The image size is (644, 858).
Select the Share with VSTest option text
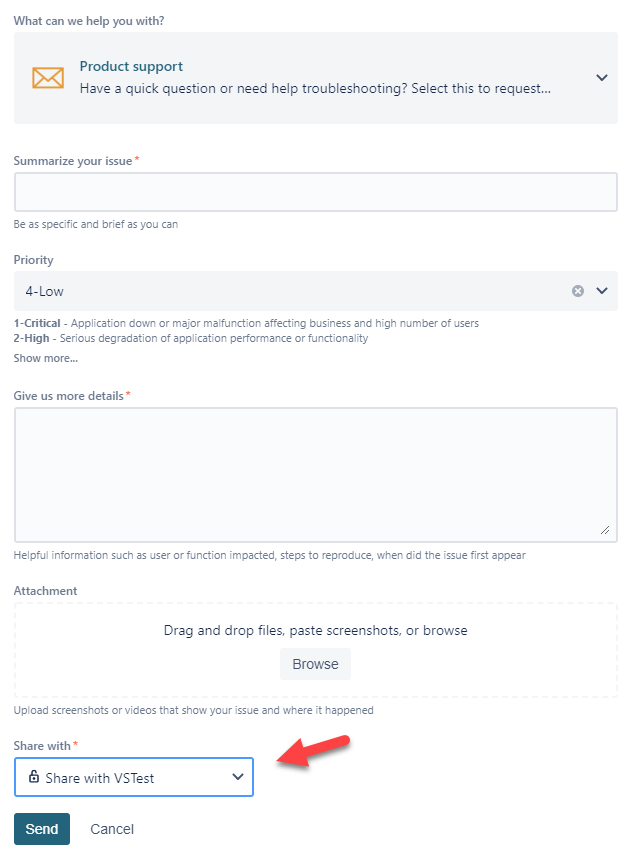pos(99,777)
